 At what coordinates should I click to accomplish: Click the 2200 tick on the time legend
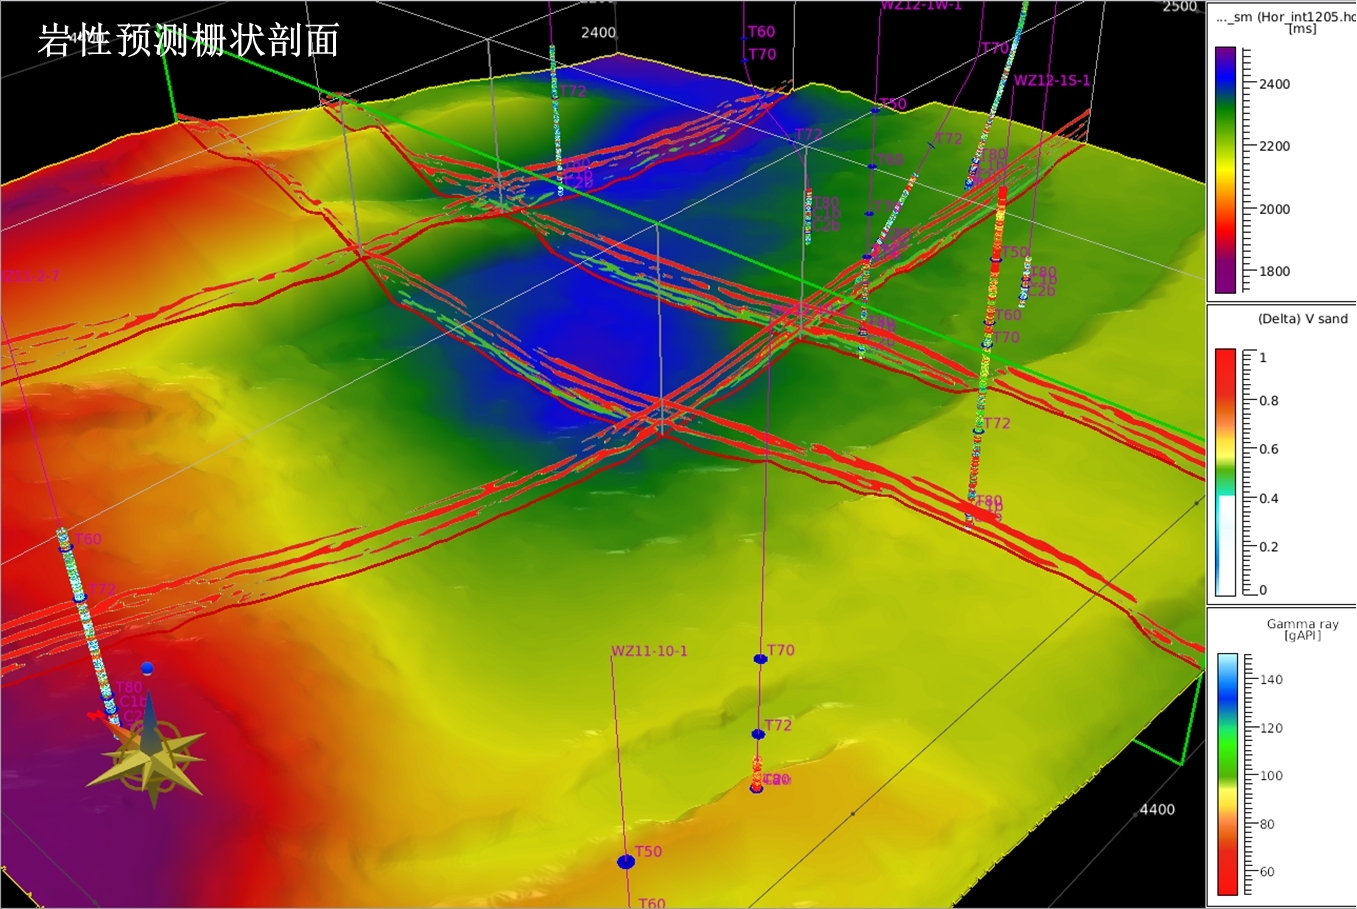[x=1274, y=146]
